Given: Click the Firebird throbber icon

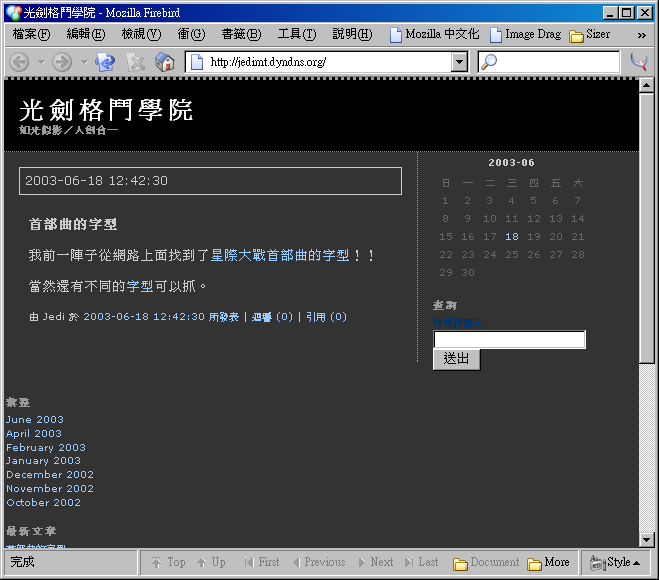Looking at the screenshot, I should click(639, 62).
